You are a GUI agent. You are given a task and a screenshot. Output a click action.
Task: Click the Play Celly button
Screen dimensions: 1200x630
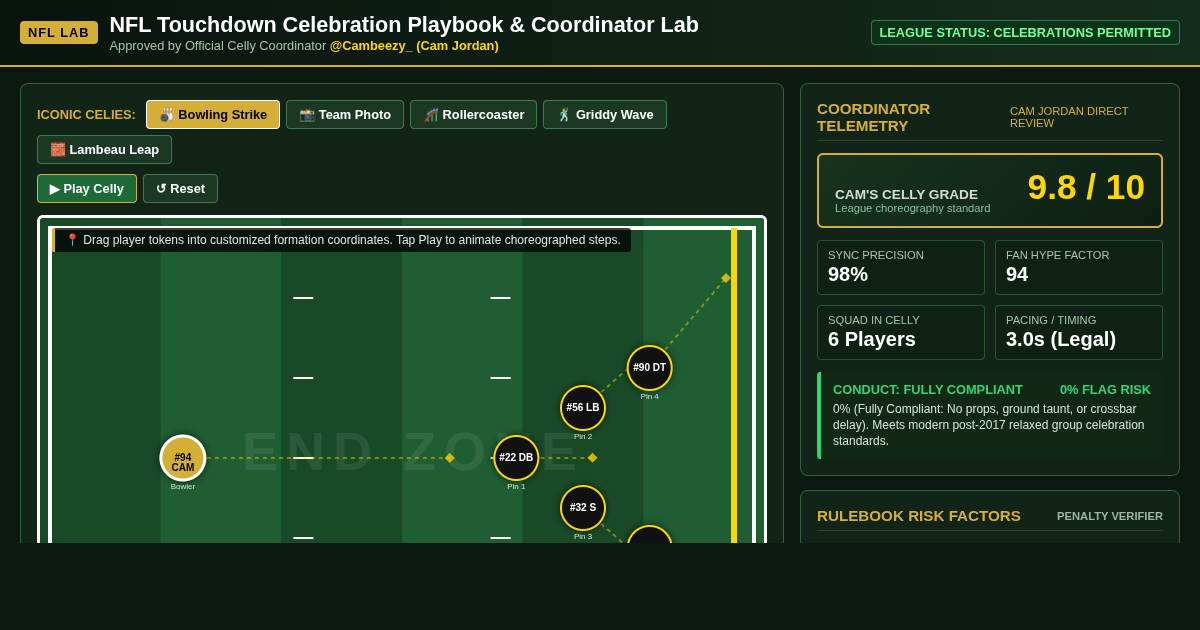[x=87, y=188]
